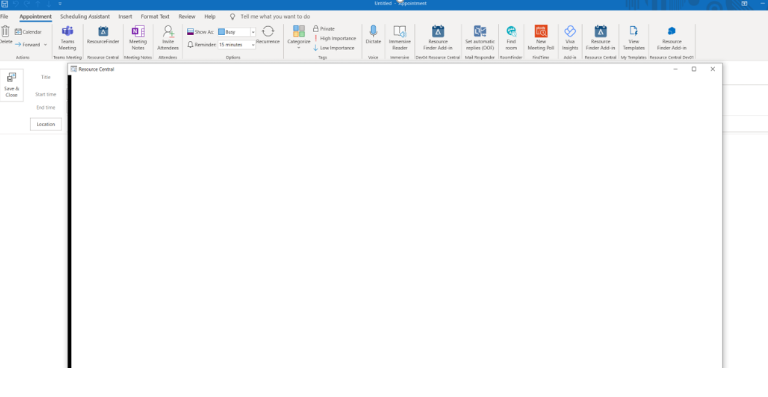Open New Meeting Poll
Viewport: 768px width, 397px height.
point(541,38)
